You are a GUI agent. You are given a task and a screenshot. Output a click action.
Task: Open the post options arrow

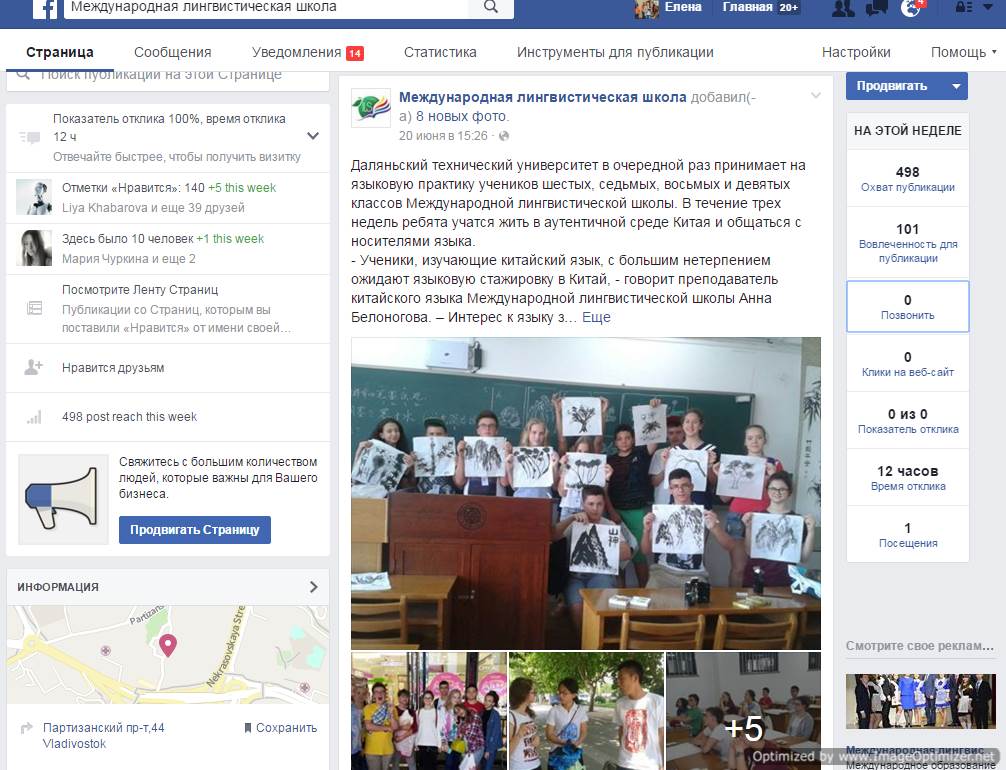click(815, 96)
